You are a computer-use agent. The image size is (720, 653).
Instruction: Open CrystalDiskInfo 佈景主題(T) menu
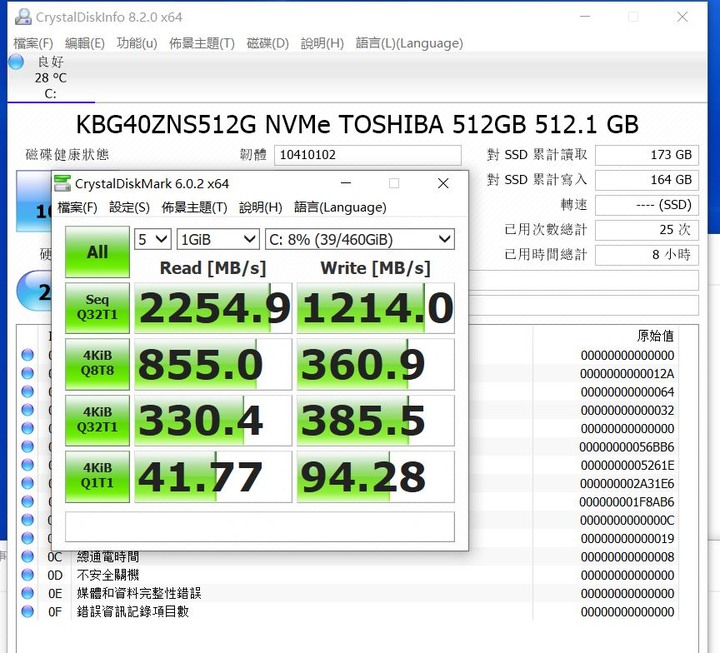pyautogui.click(x=202, y=43)
